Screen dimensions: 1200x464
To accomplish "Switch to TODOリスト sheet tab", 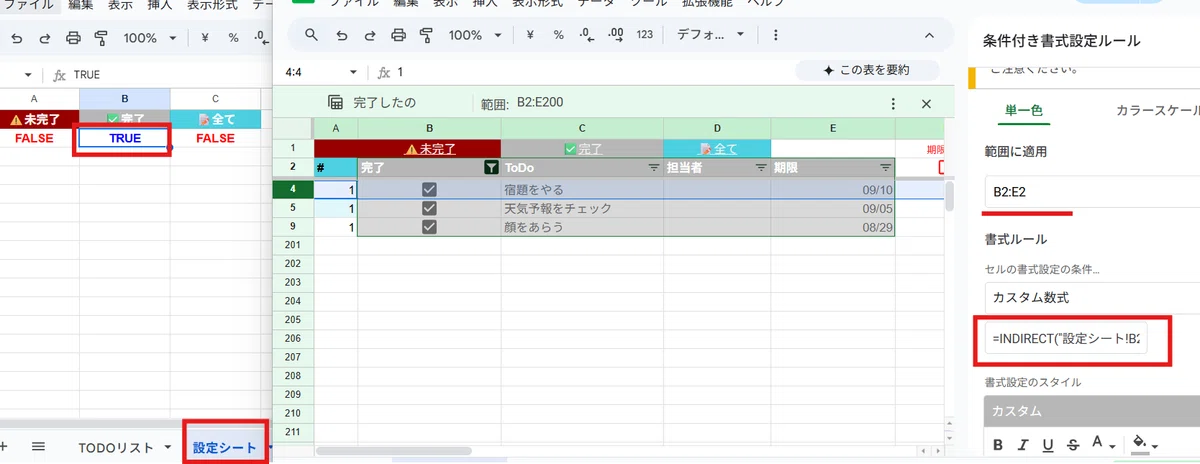I will coord(114,447).
